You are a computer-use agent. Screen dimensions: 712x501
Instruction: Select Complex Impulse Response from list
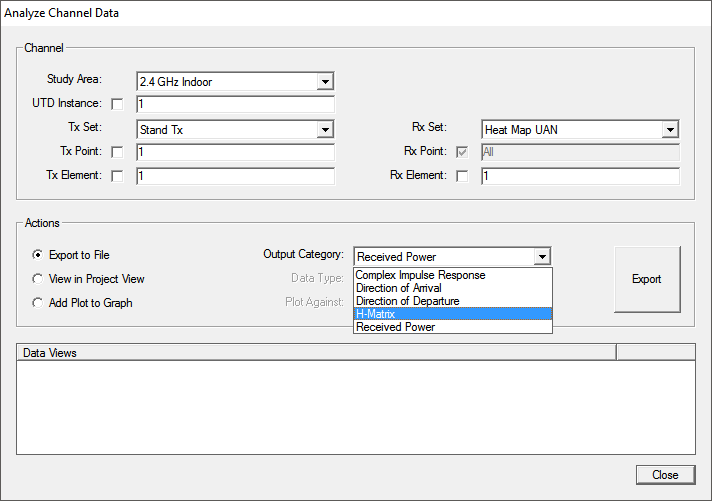[x=453, y=275]
